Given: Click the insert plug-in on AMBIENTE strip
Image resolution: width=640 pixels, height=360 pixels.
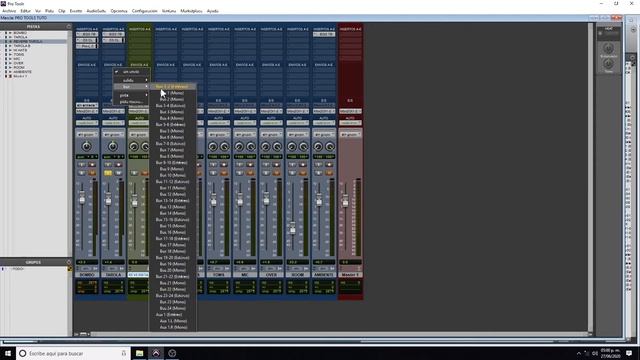Looking at the screenshot, I should click(x=324, y=35).
